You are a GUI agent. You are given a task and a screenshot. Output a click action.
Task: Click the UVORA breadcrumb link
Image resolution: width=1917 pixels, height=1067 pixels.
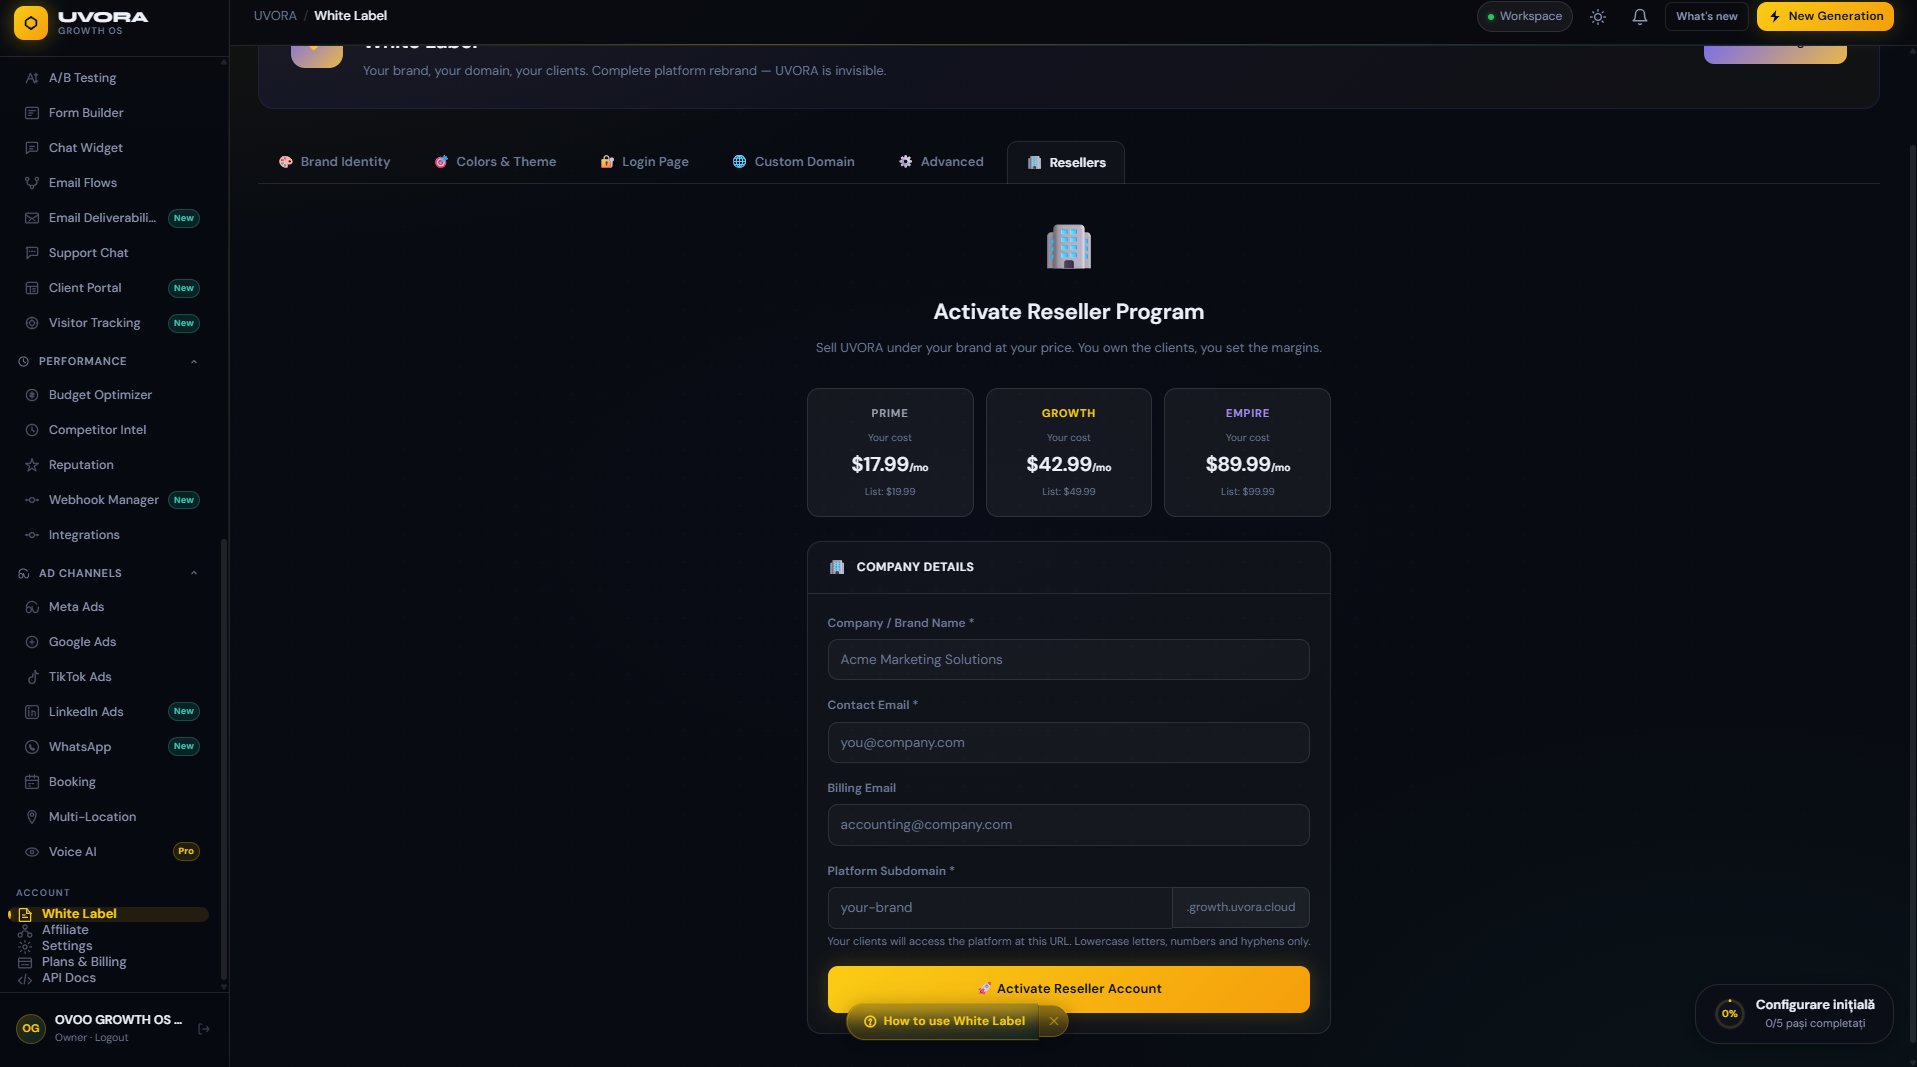point(275,16)
